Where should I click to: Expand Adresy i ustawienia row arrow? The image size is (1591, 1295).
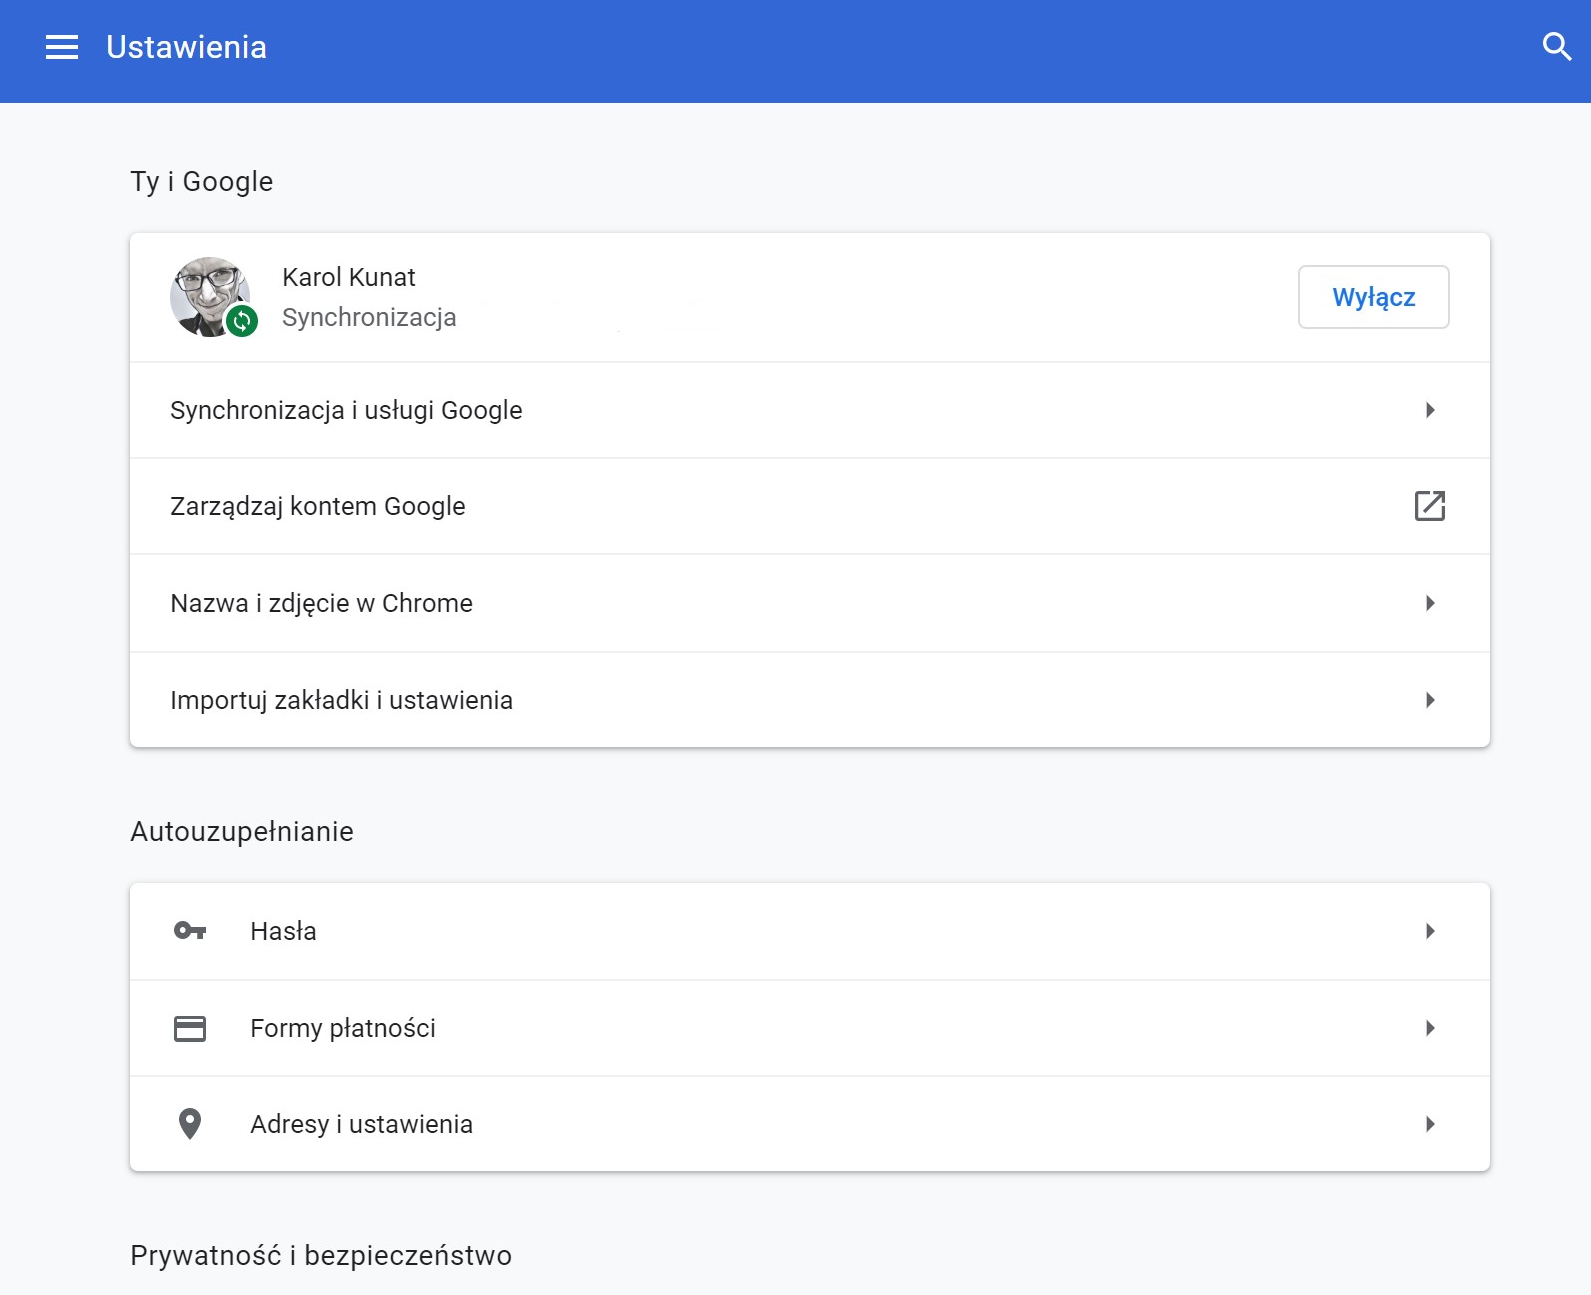1430,1124
